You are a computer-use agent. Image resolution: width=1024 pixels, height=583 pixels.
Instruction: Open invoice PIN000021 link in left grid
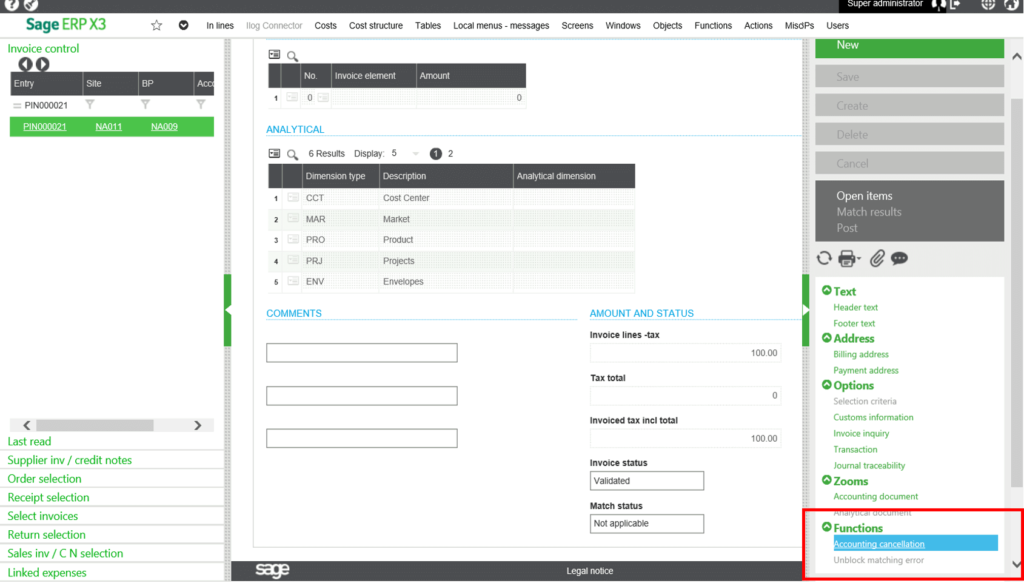[45, 128]
